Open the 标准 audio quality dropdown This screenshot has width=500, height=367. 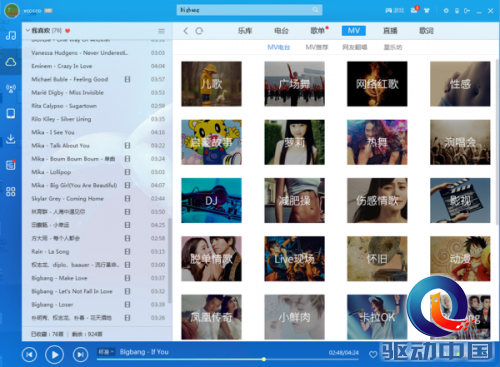coord(106,352)
